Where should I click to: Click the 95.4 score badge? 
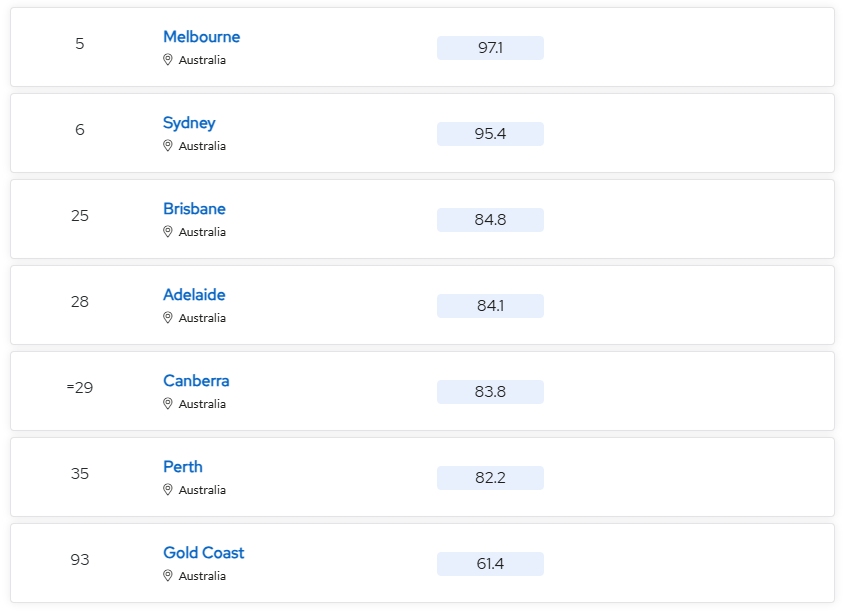pyautogui.click(x=490, y=134)
